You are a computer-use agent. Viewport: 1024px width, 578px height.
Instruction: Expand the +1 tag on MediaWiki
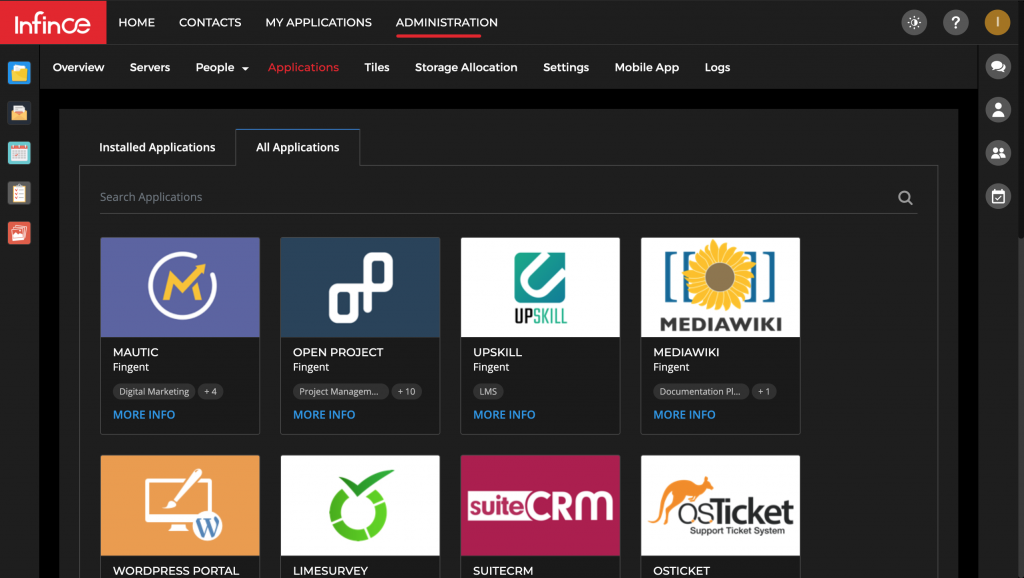pos(764,392)
